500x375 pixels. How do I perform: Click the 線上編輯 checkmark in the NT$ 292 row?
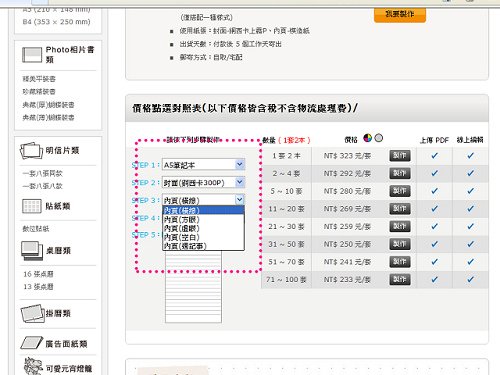click(x=470, y=173)
